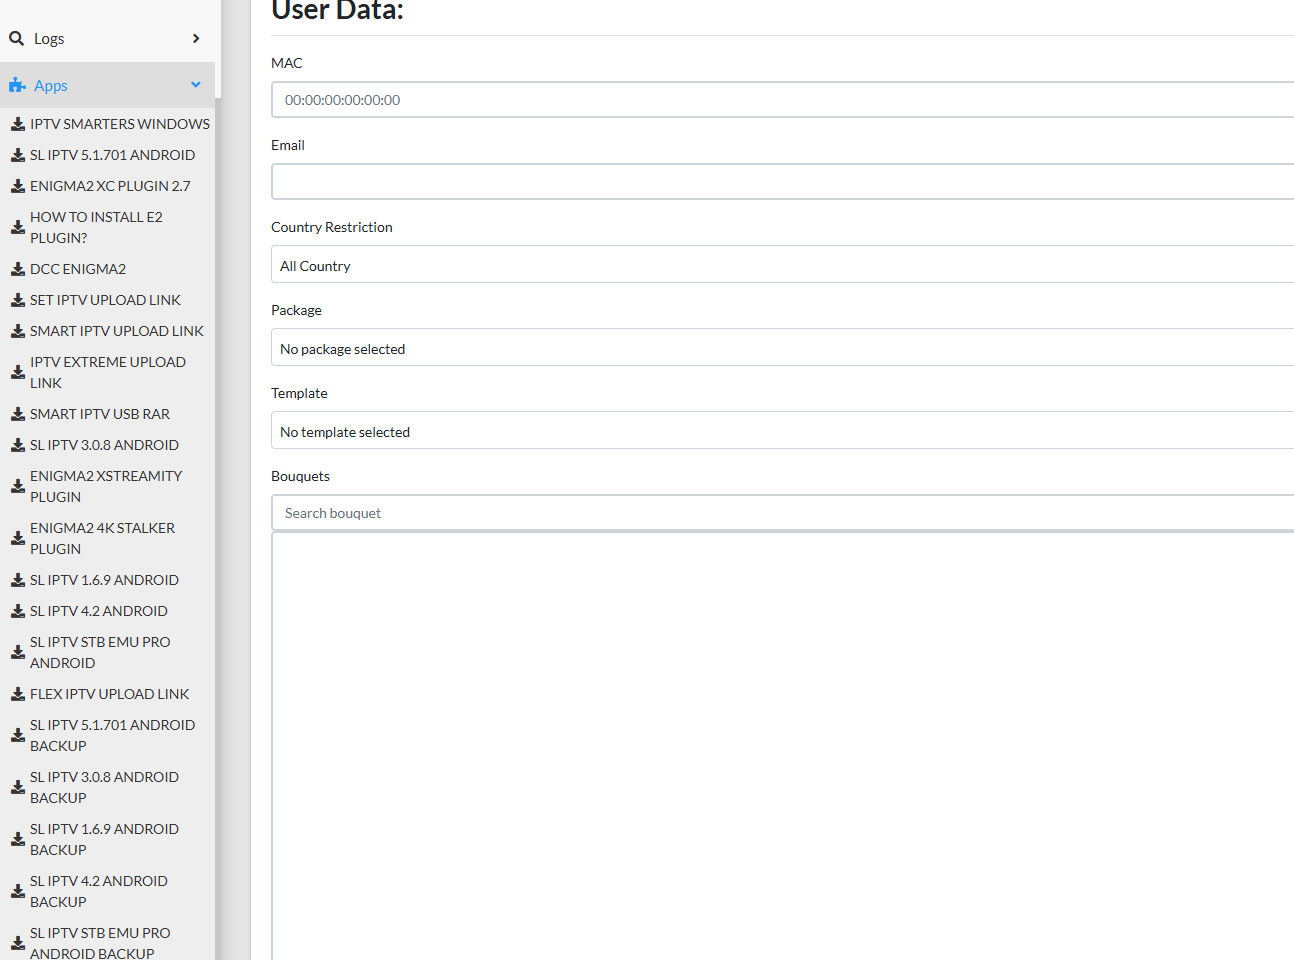Click download icon next to DCC ENIGMA2
This screenshot has height=960, width=1294.
tap(16, 268)
